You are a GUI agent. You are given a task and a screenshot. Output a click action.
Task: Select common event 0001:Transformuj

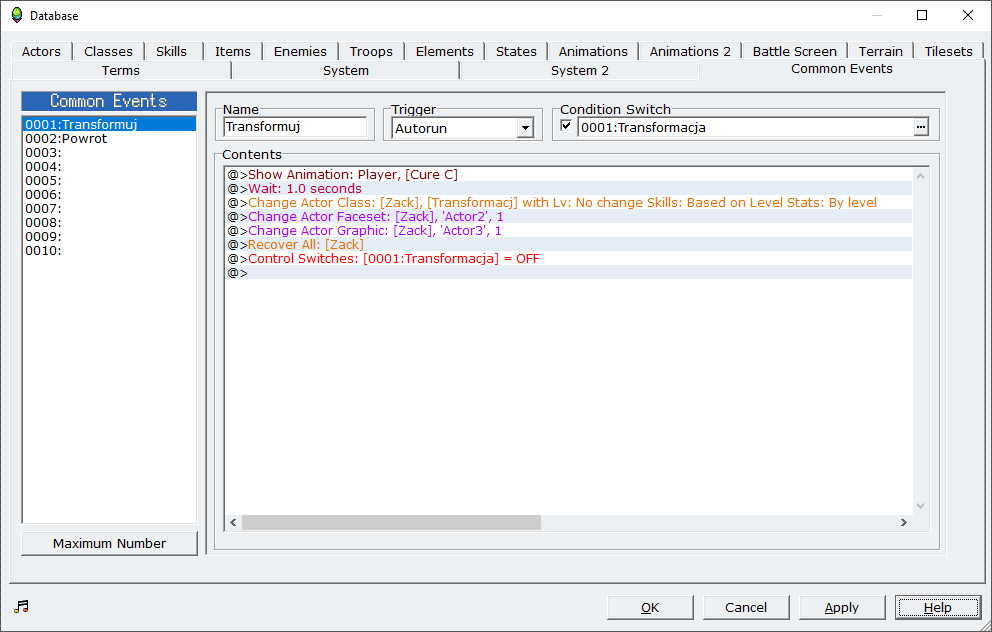(x=109, y=125)
